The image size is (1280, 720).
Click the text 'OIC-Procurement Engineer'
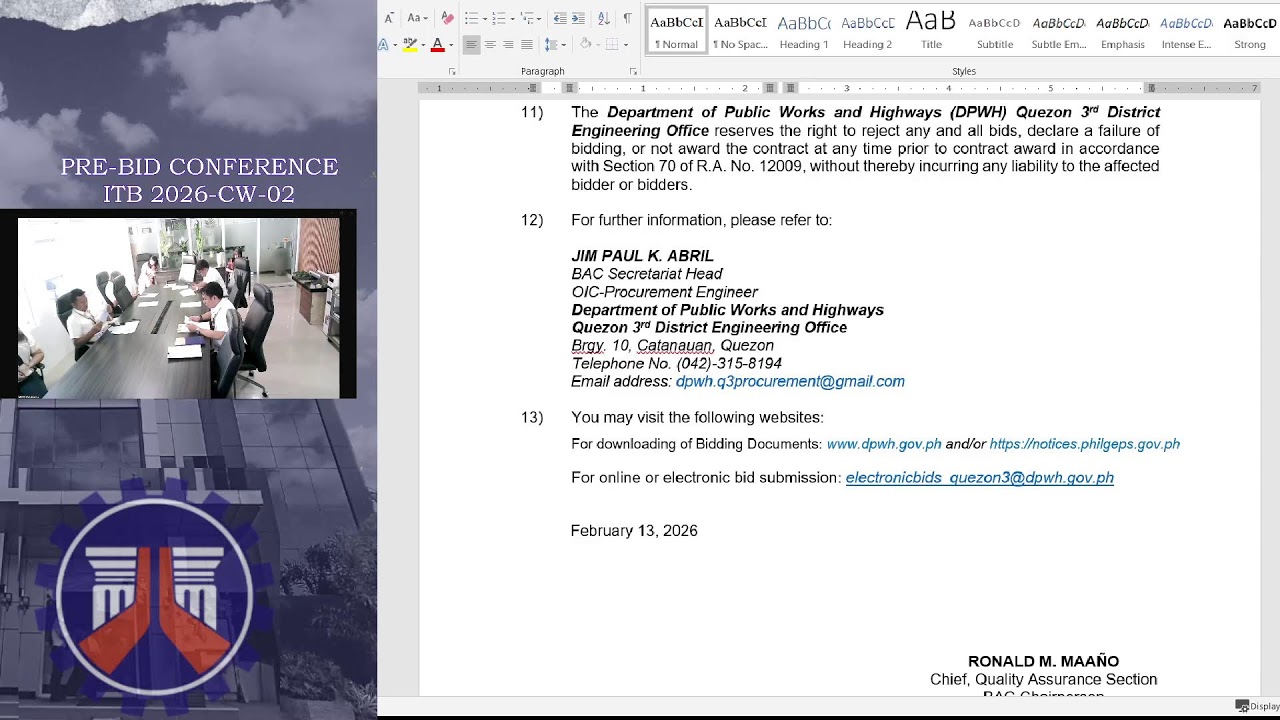665,292
